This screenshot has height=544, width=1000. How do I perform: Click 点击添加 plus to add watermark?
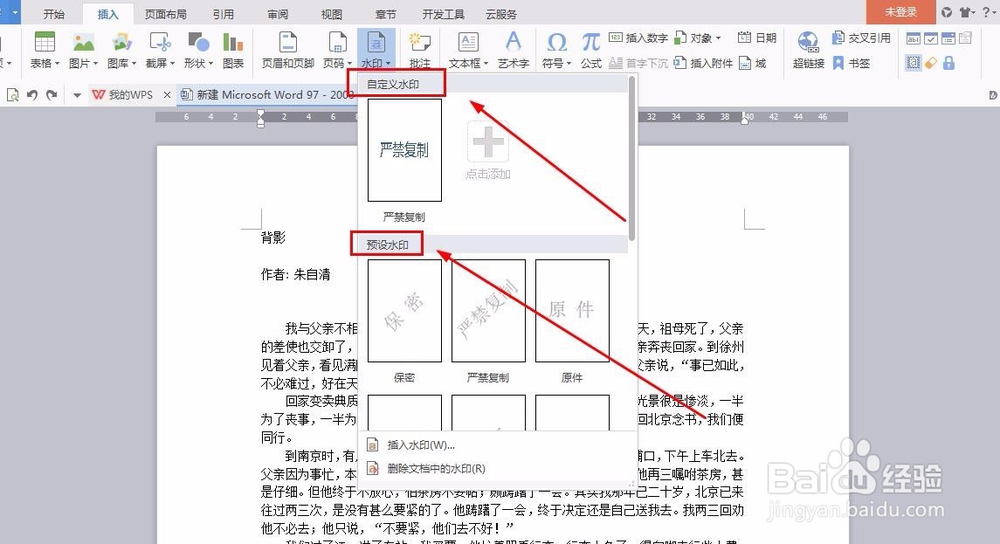pyautogui.click(x=488, y=142)
